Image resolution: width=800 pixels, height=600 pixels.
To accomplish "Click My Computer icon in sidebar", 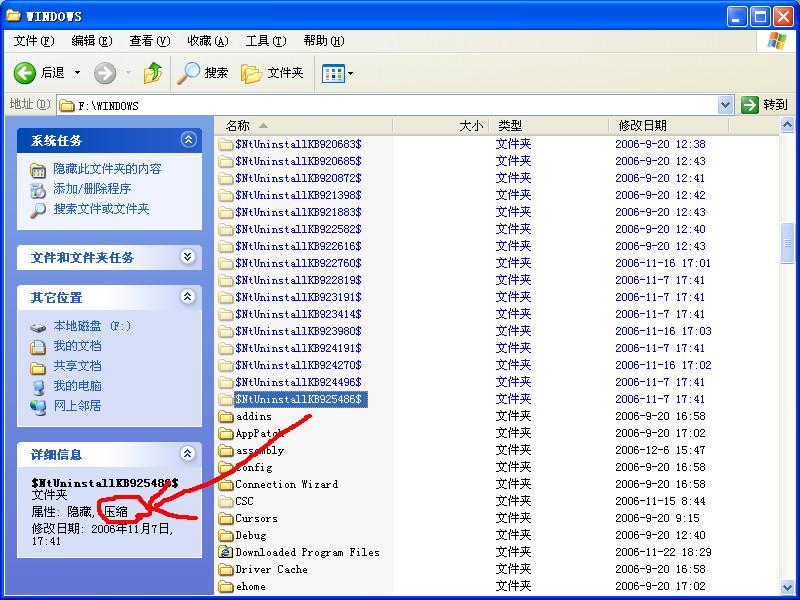I will click(38, 387).
